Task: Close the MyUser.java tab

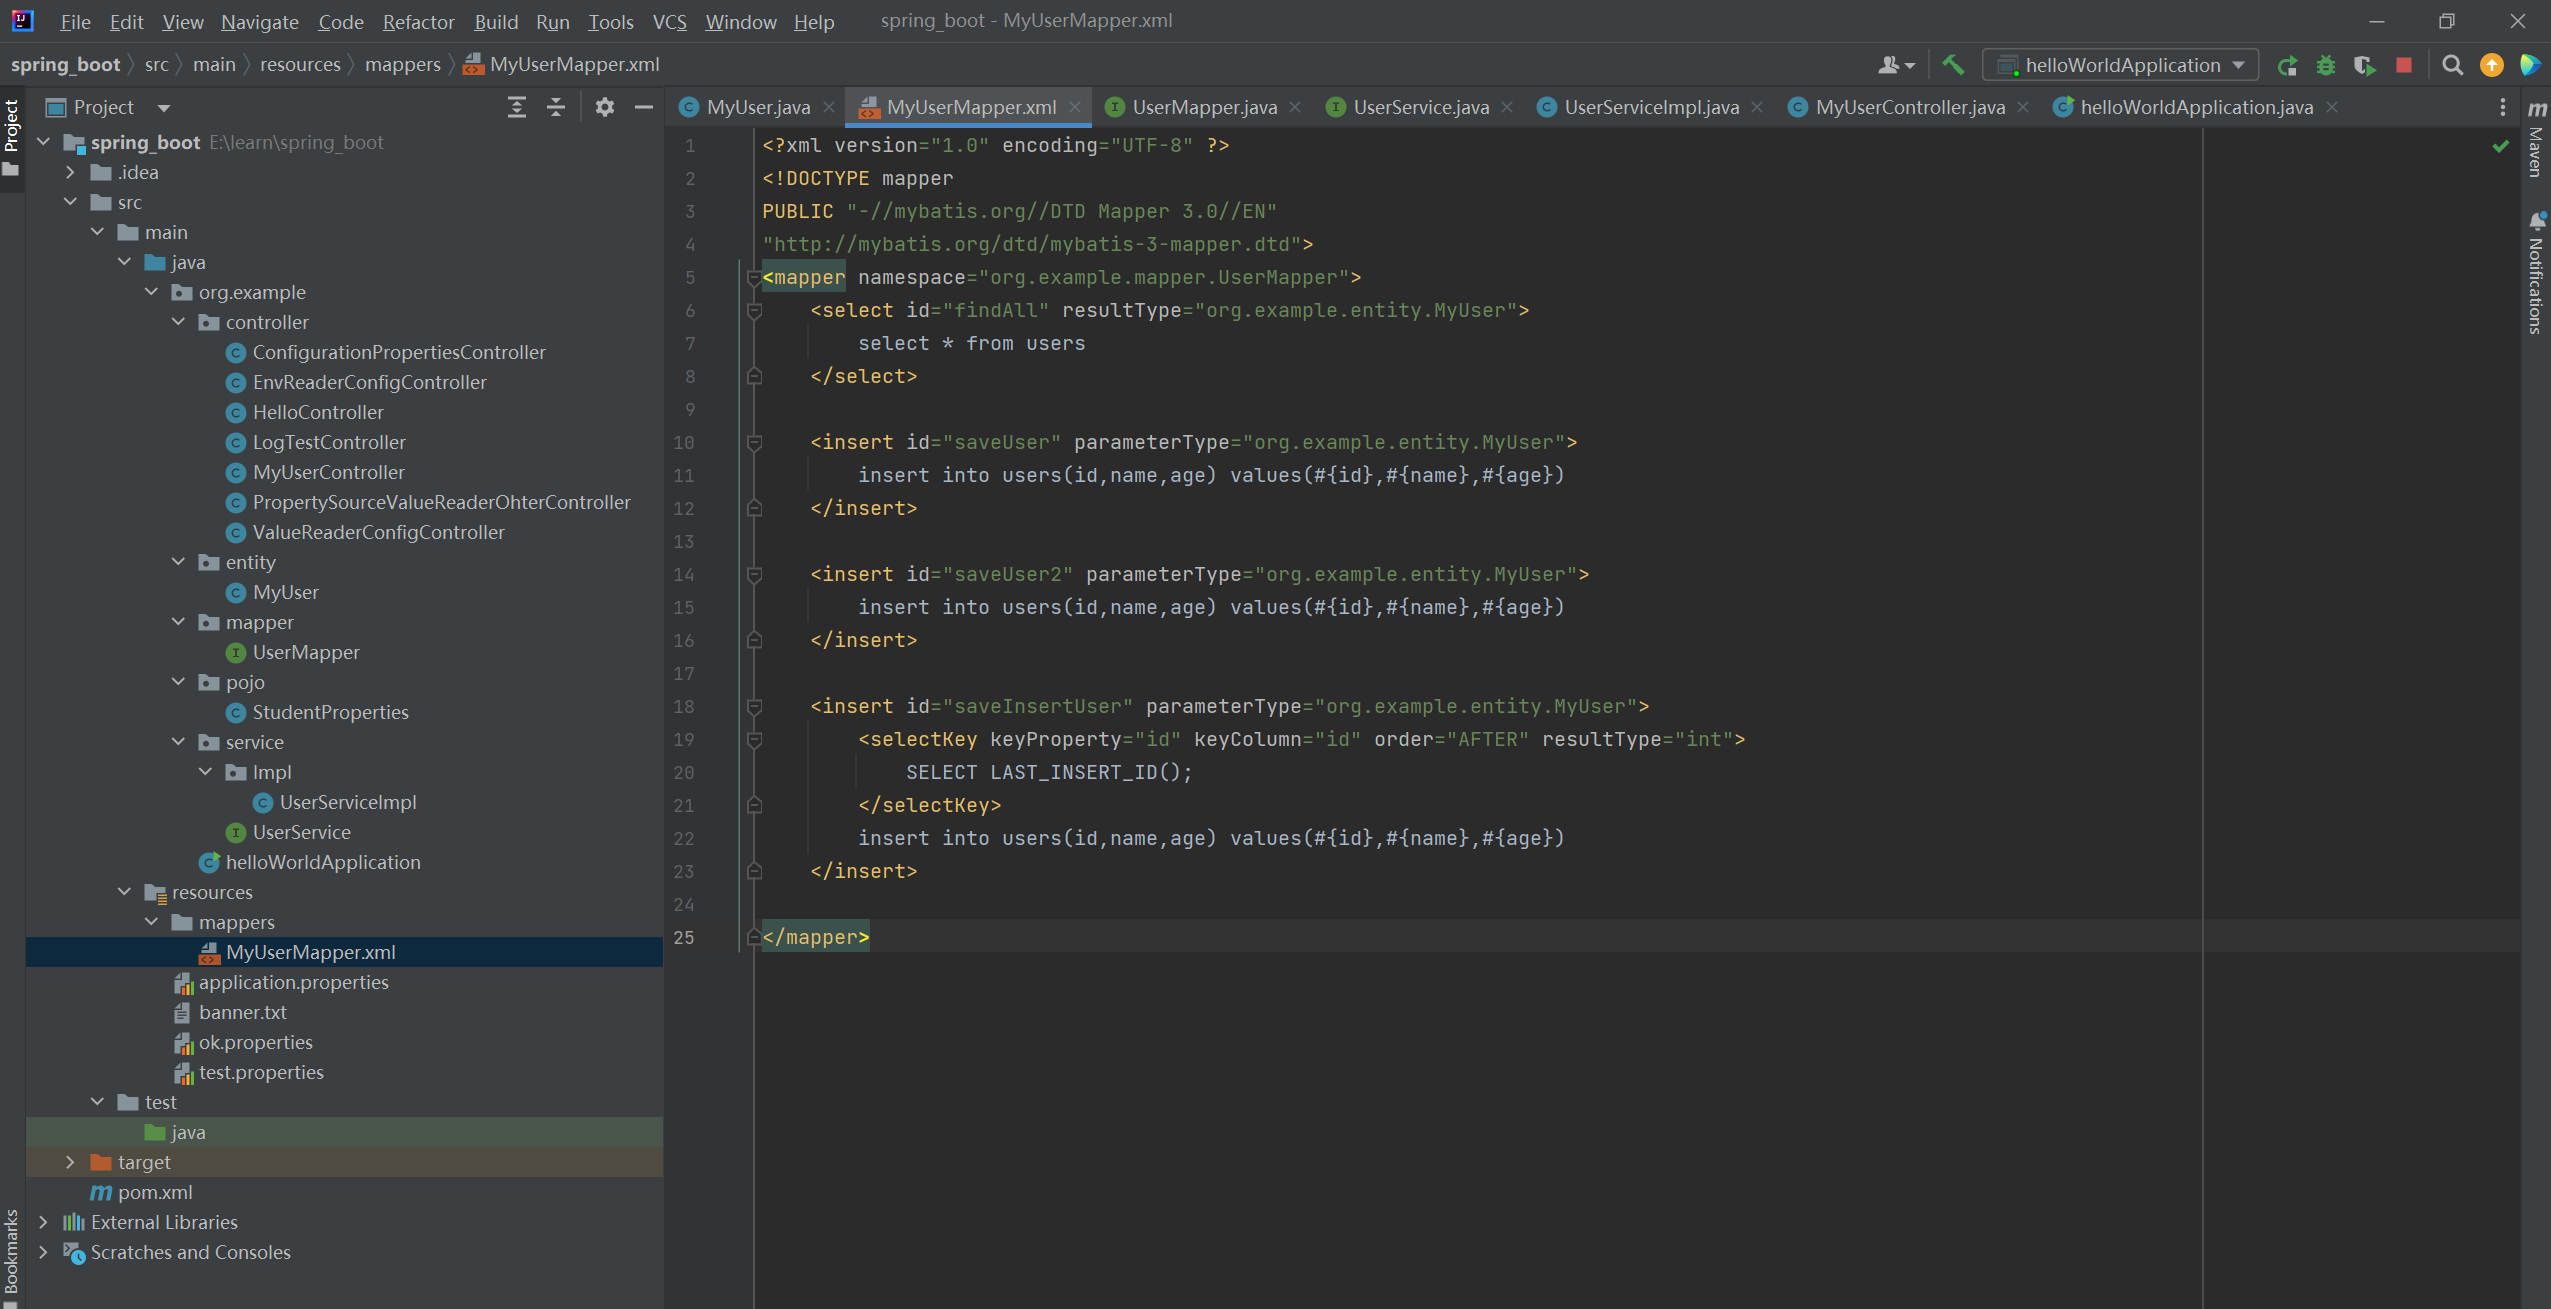Action: tap(829, 107)
